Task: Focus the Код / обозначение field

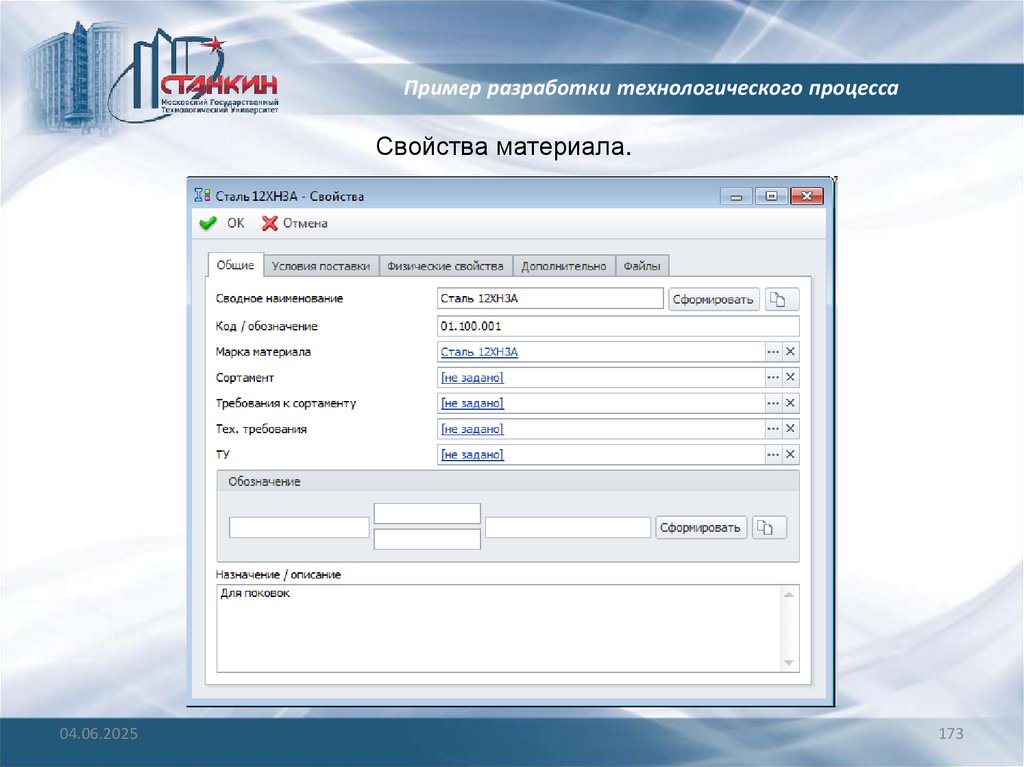Action: click(x=618, y=326)
